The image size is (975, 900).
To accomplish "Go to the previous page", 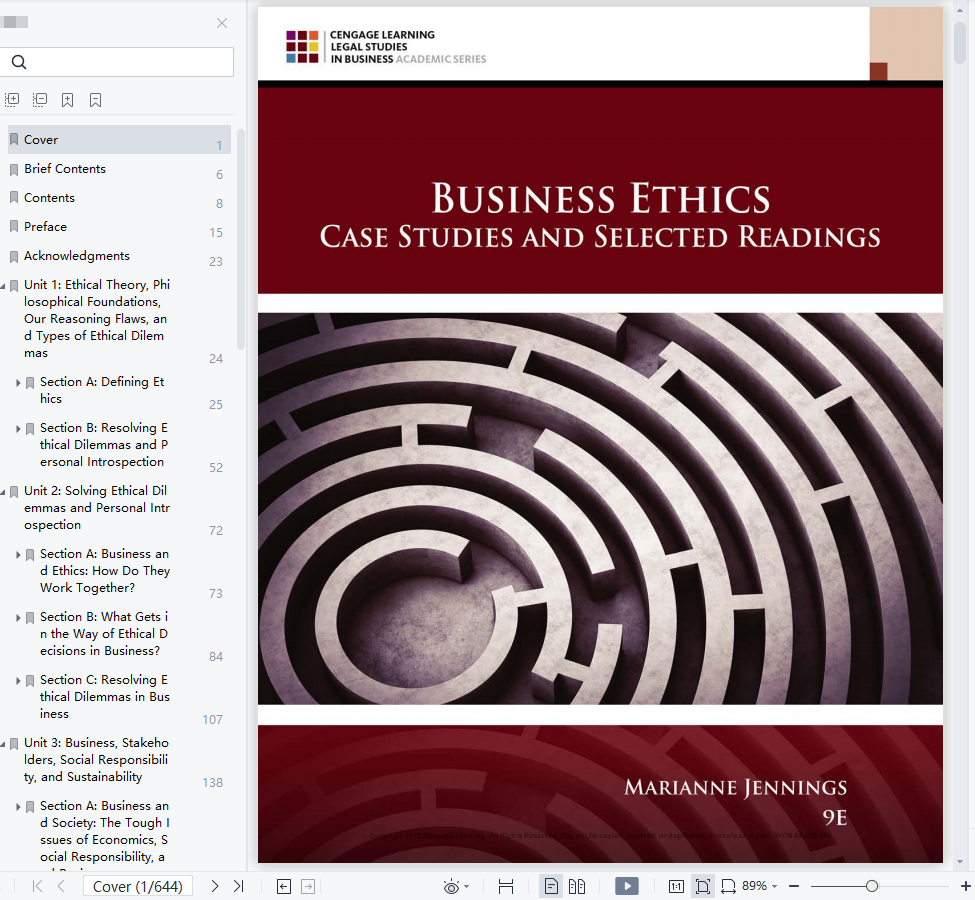I will (x=61, y=886).
